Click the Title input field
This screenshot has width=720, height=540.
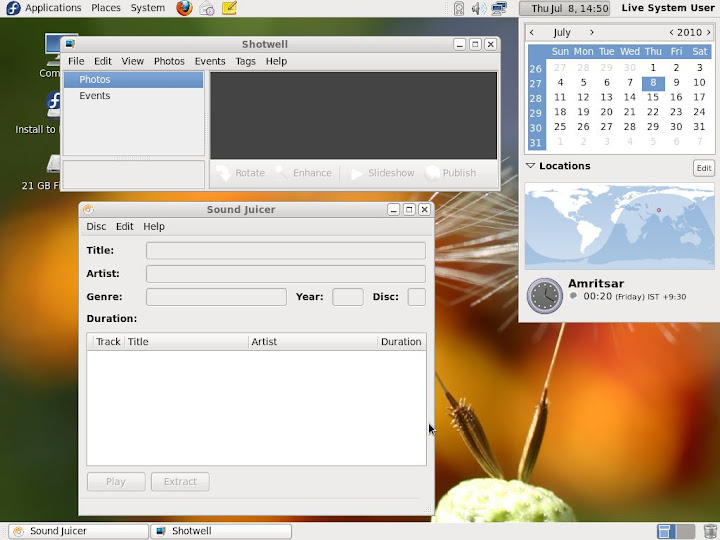pyautogui.click(x=286, y=251)
